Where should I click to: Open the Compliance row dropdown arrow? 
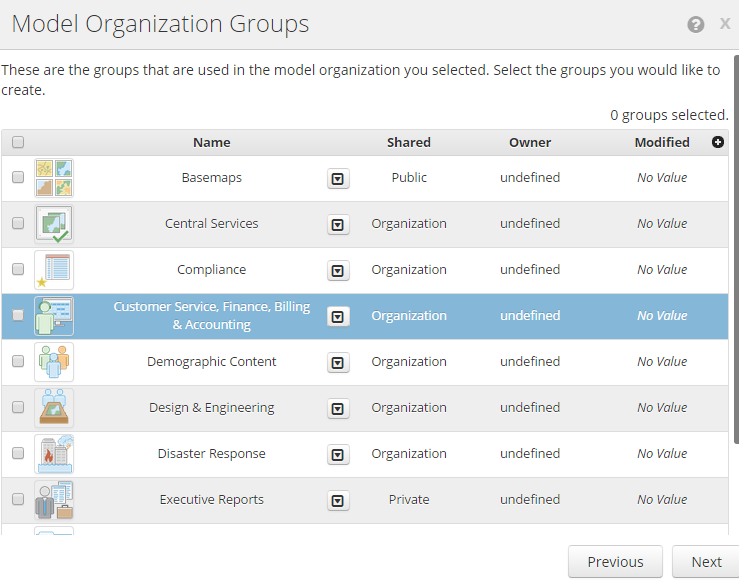click(x=338, y=271)
